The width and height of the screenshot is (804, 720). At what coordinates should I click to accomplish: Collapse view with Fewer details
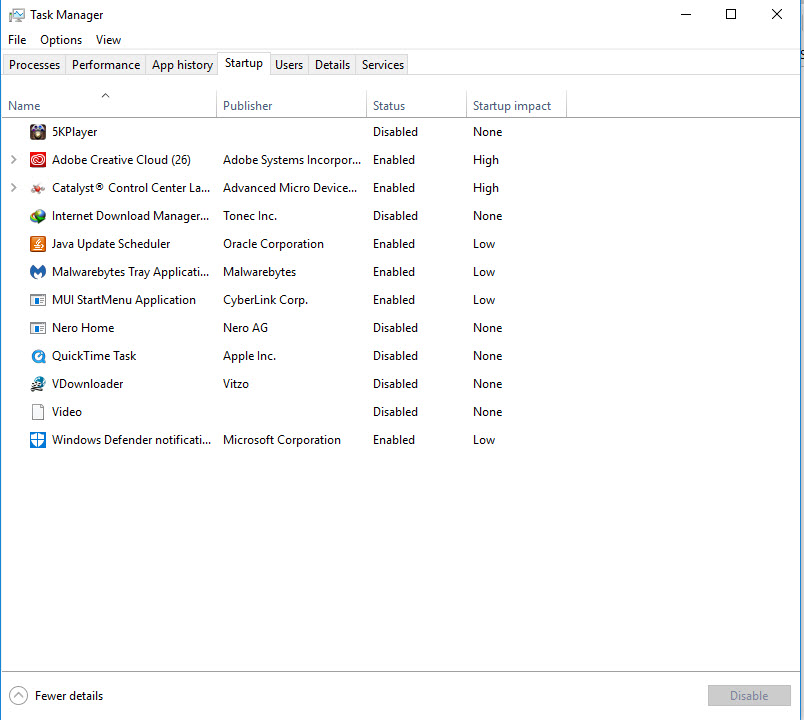pyautogui.click(x=56, y=696)
